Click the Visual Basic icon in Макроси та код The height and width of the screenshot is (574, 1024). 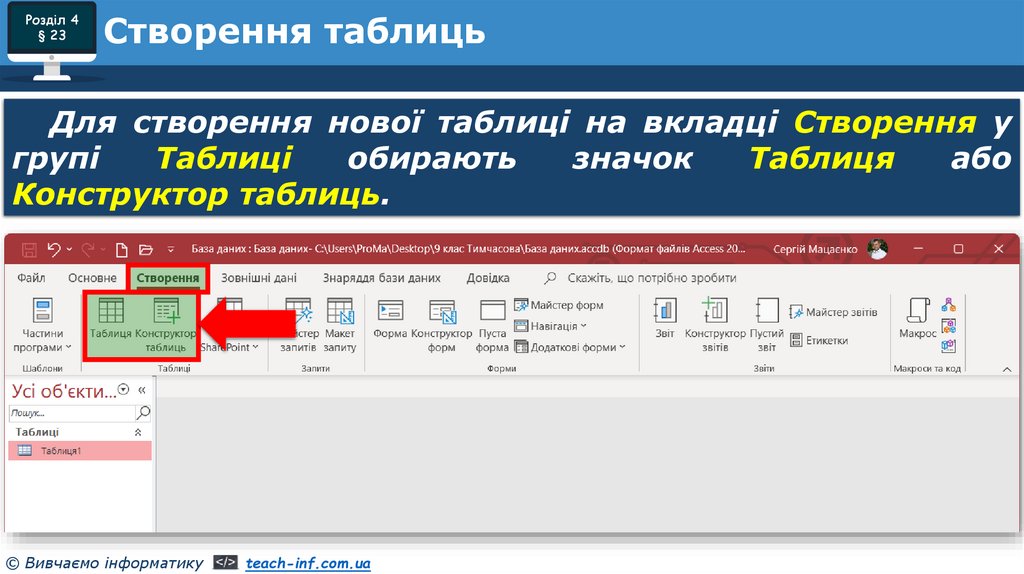point(949,345)
